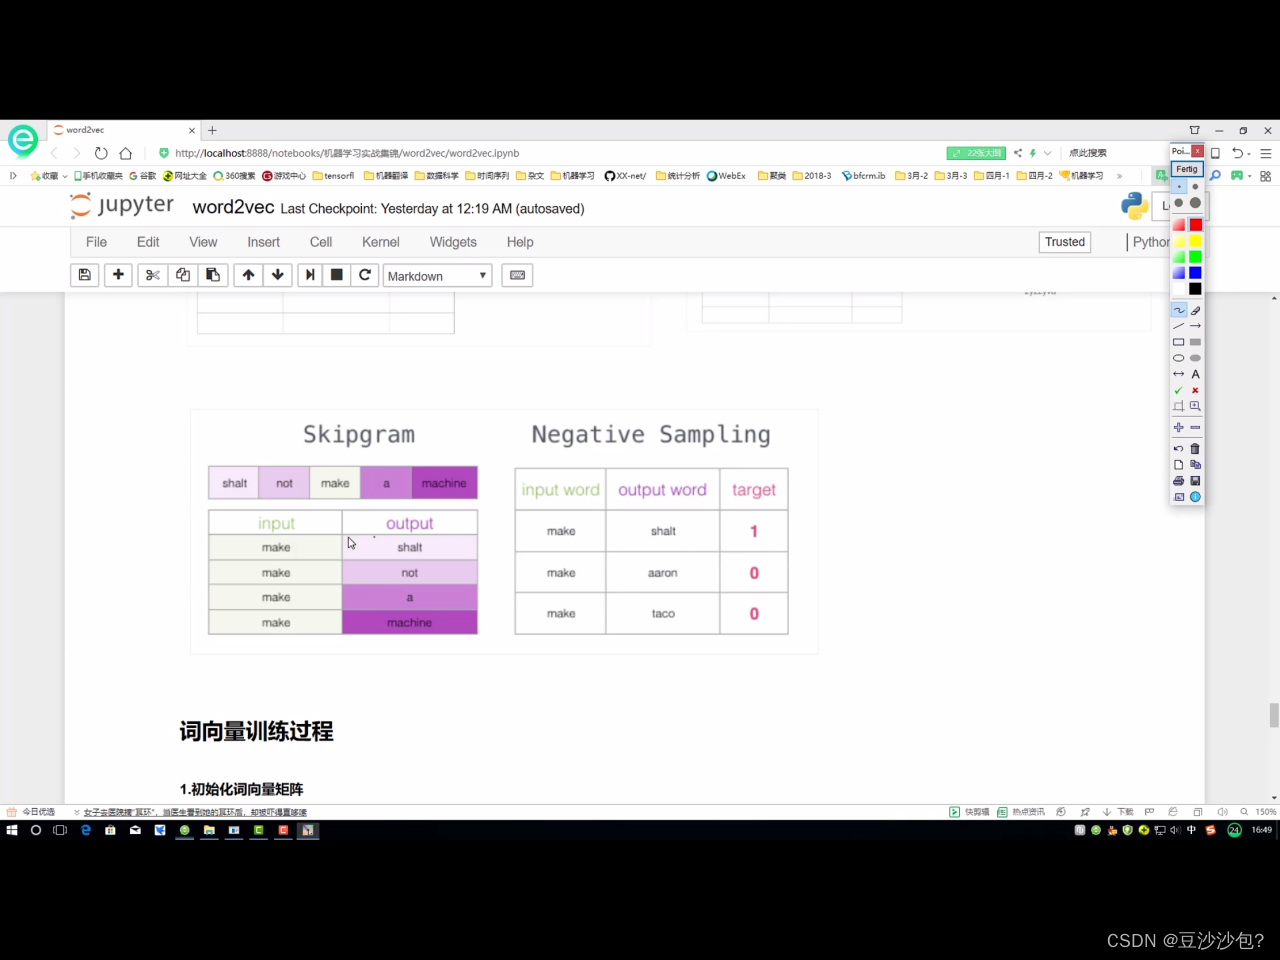
Task: Pick the transparent red color
Action: click(x=1179, y=225)
